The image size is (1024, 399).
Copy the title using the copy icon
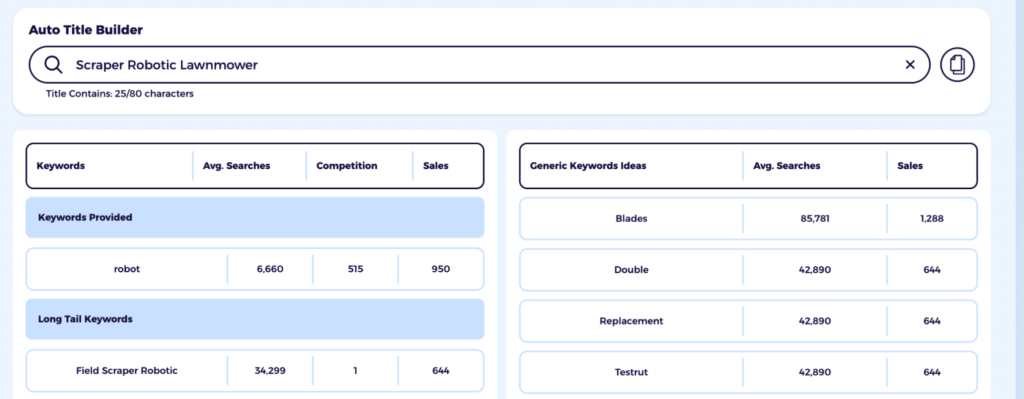pos(957,65)
